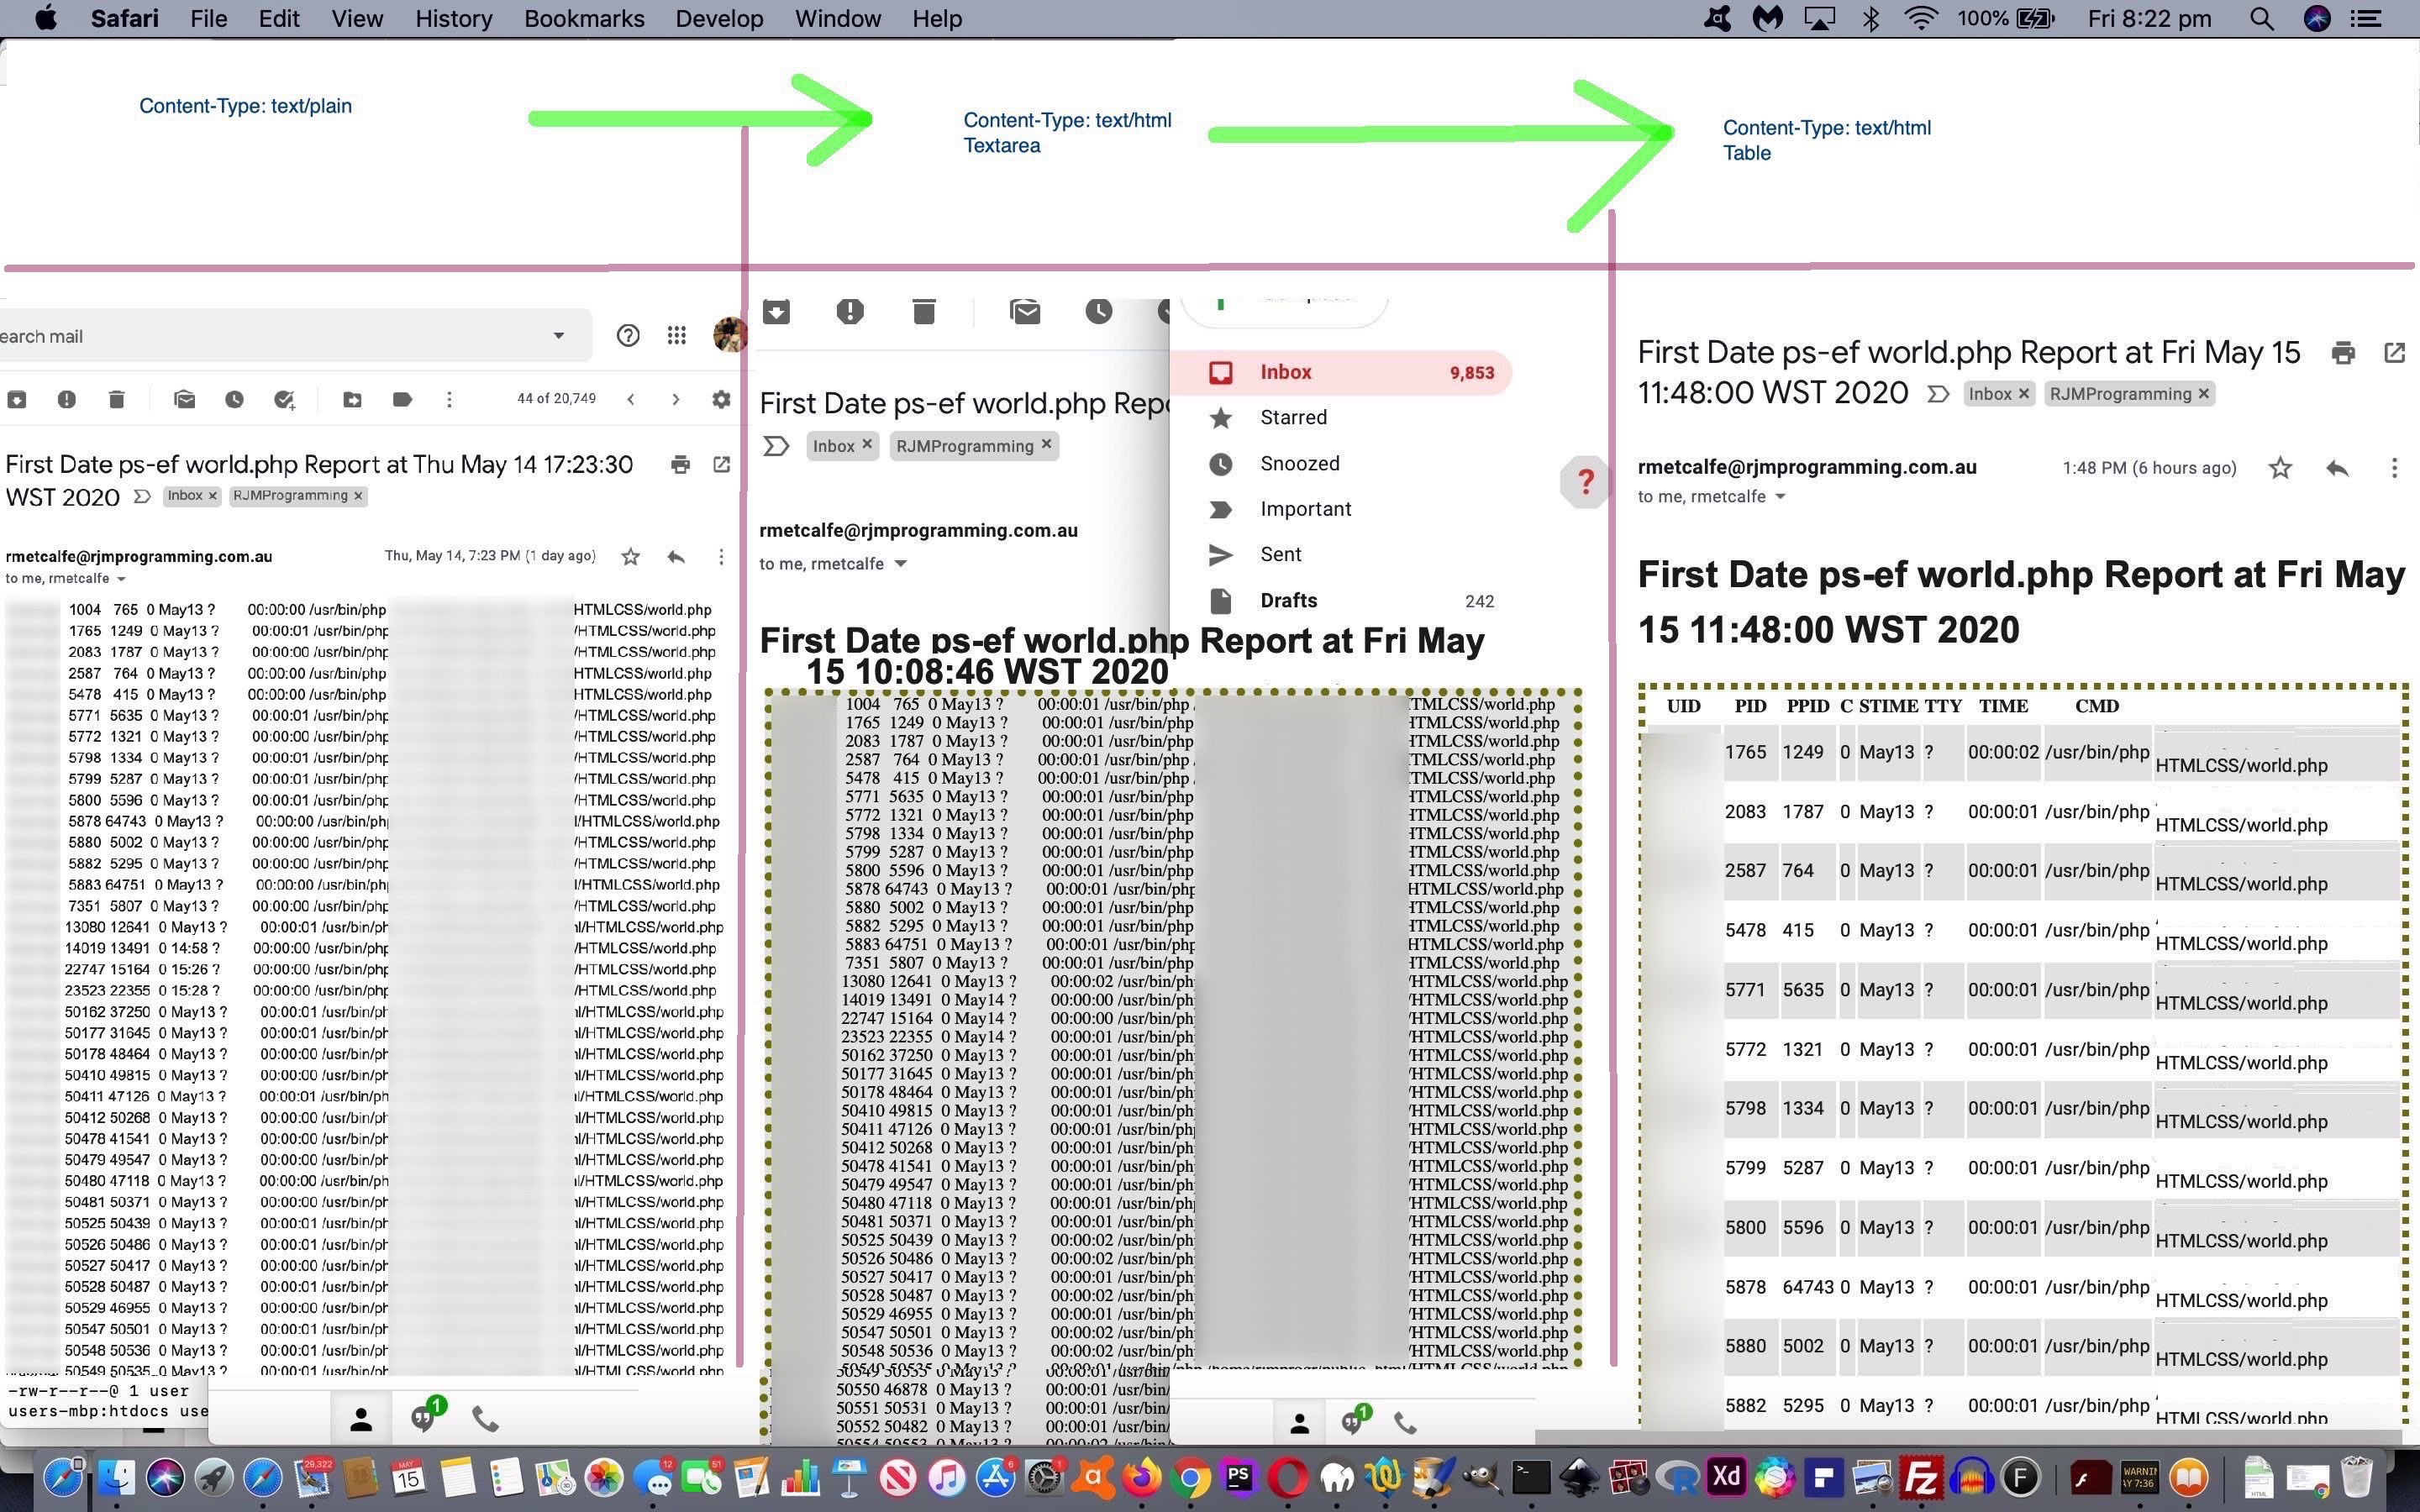Open More menu beside Thu May 14 reply
Viewport: 2420px width, 1512px height.
(721, 556)
